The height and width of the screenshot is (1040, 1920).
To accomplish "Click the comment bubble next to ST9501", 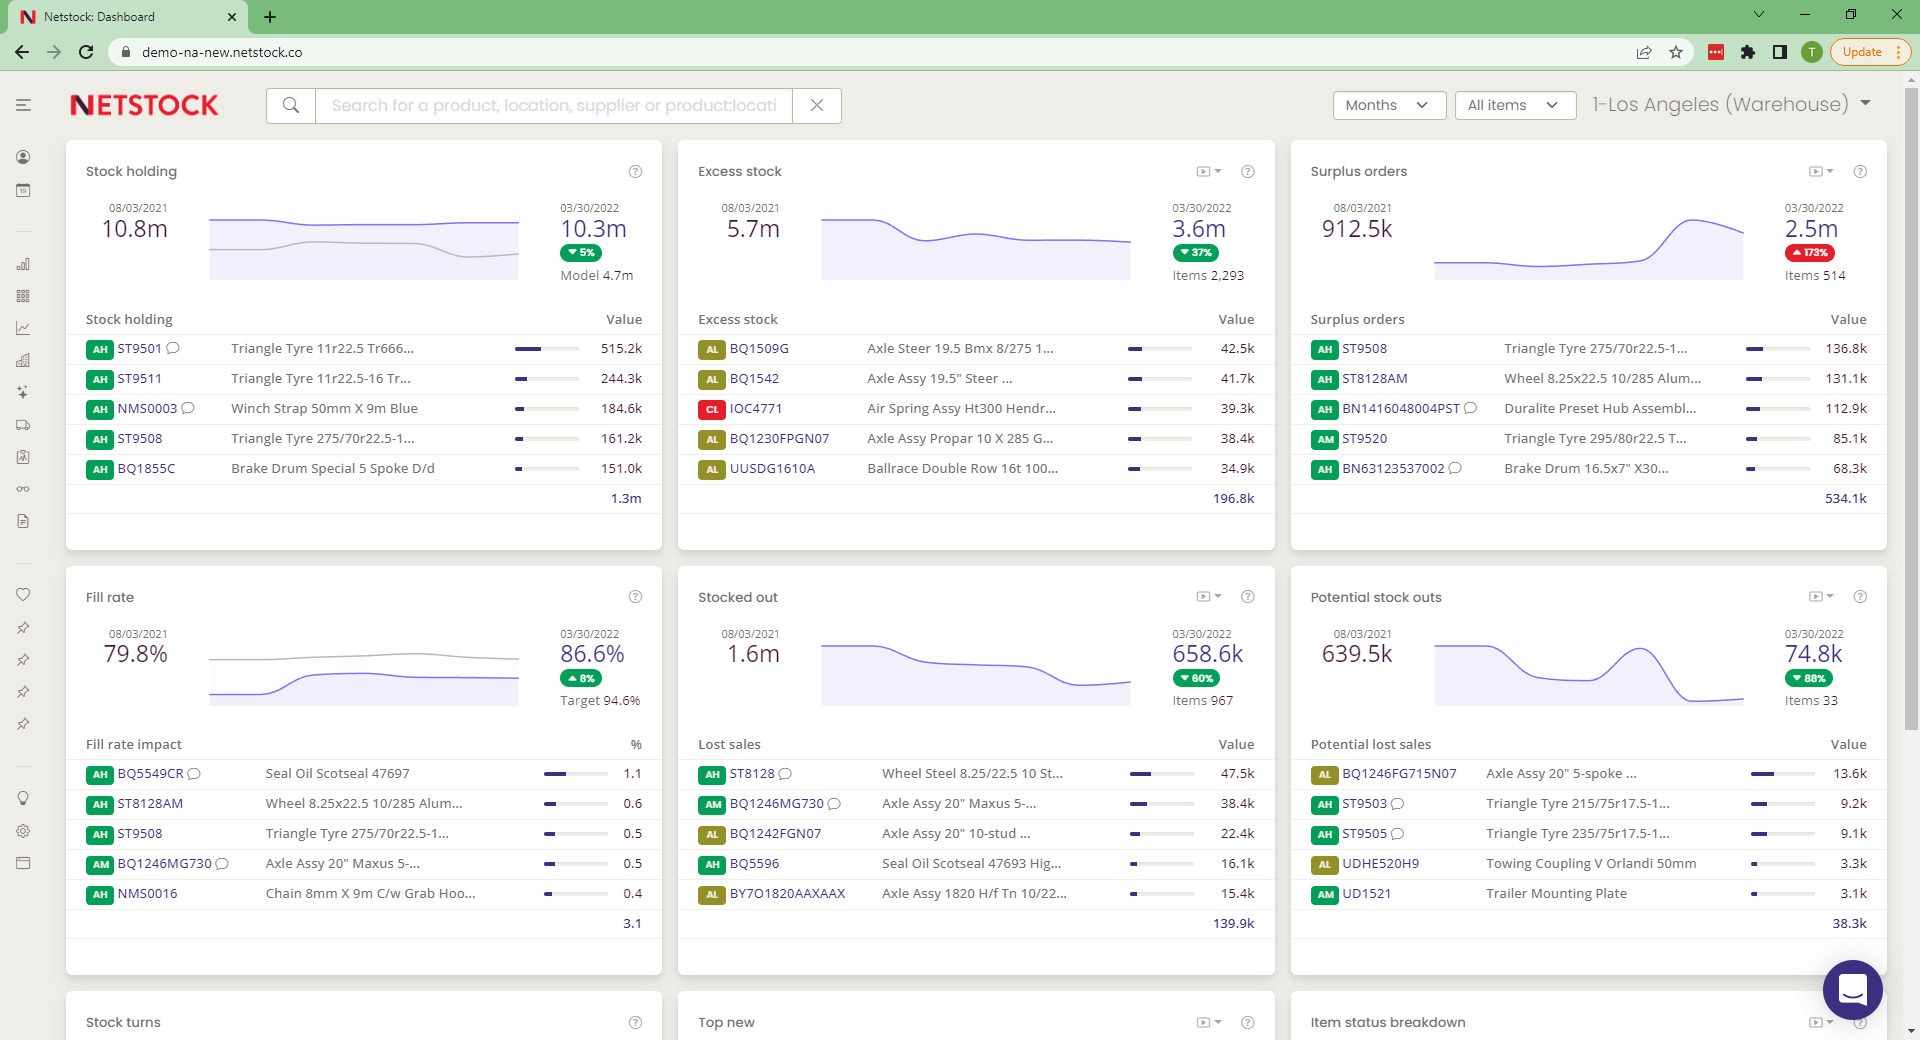I will point(173,348).
